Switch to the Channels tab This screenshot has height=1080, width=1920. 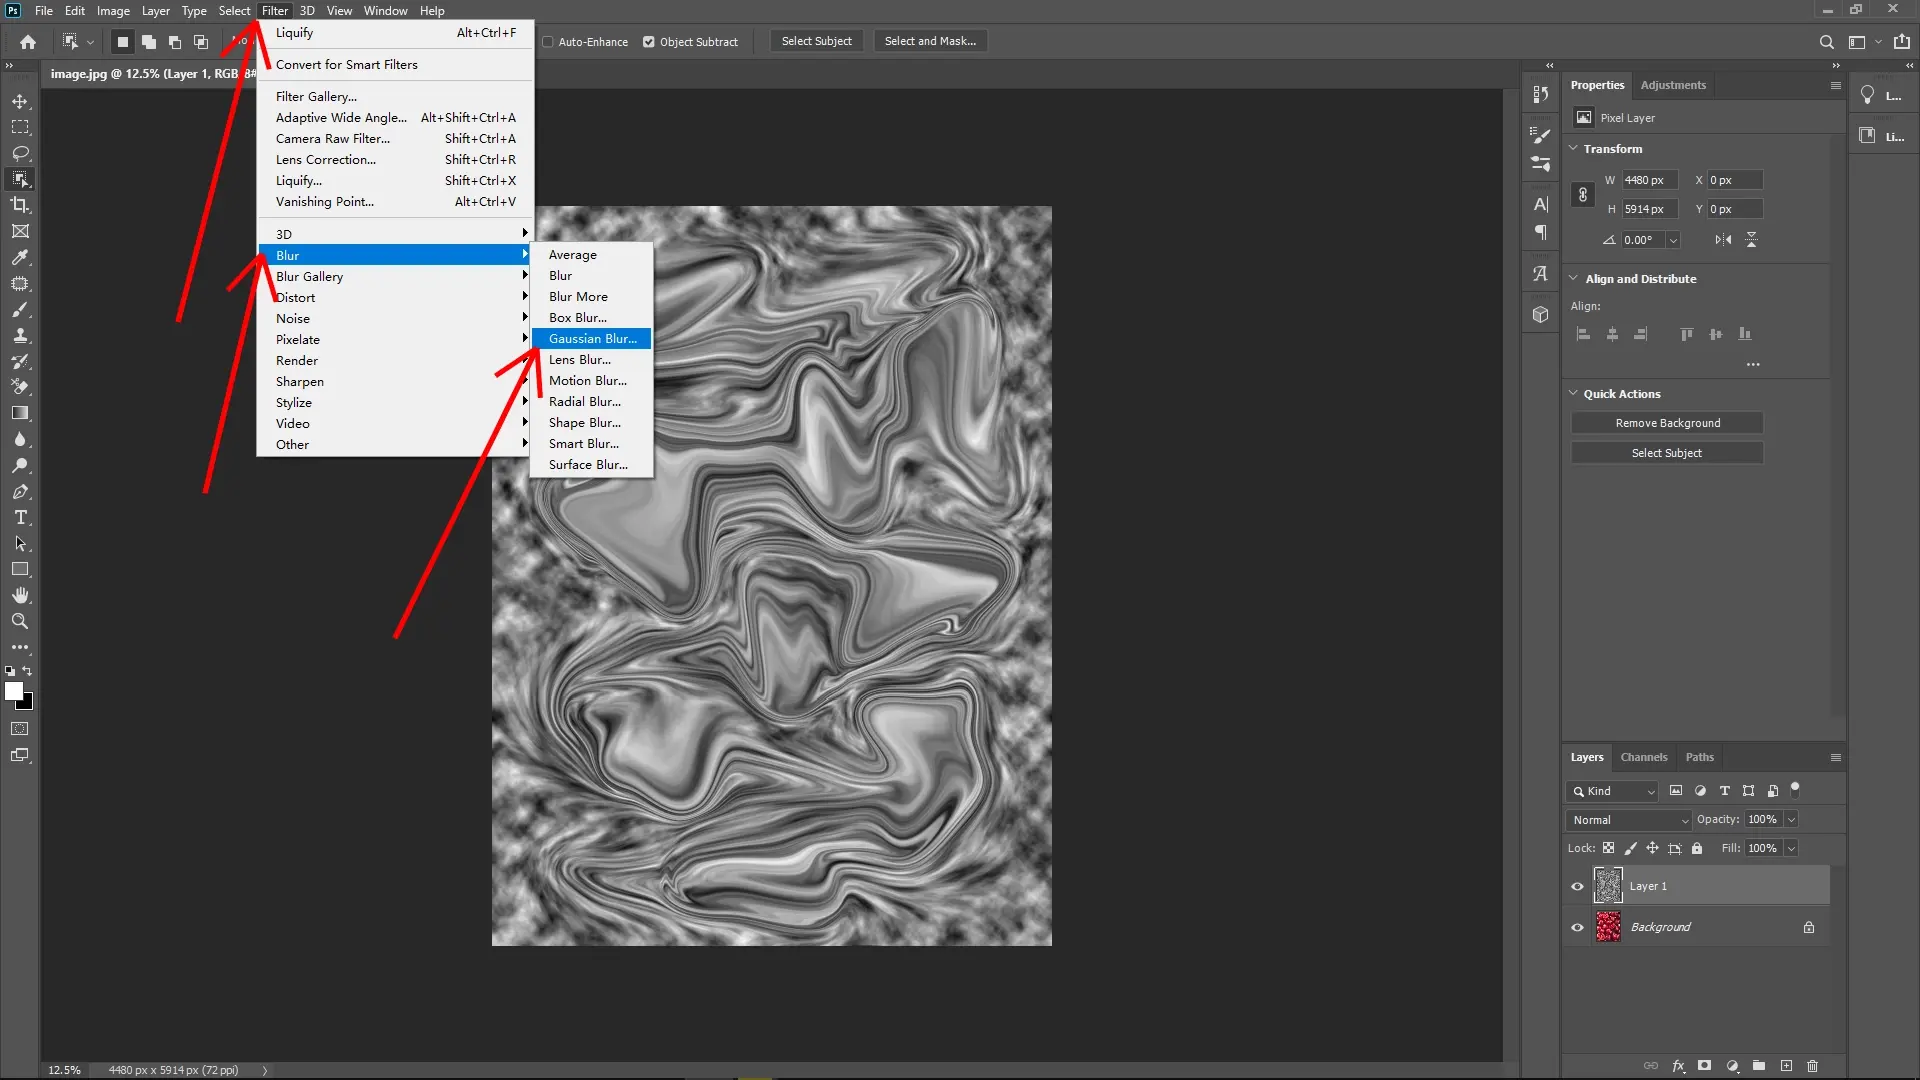tap(1643, 757)
